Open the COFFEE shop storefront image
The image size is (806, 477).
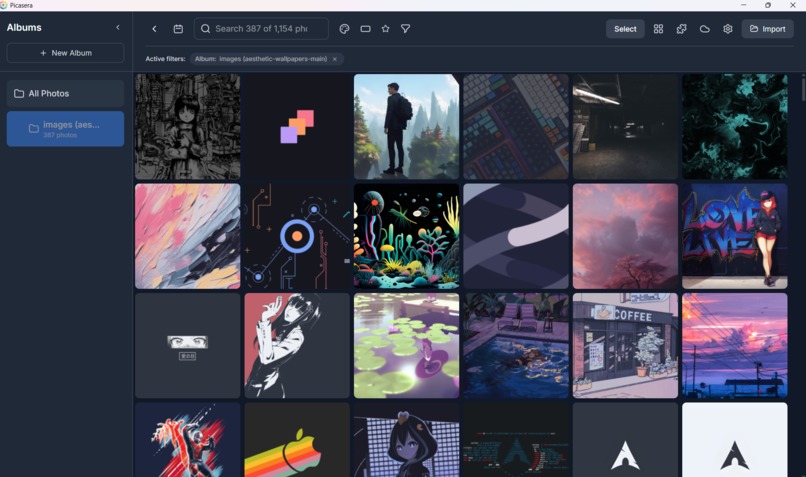(626, 345)
